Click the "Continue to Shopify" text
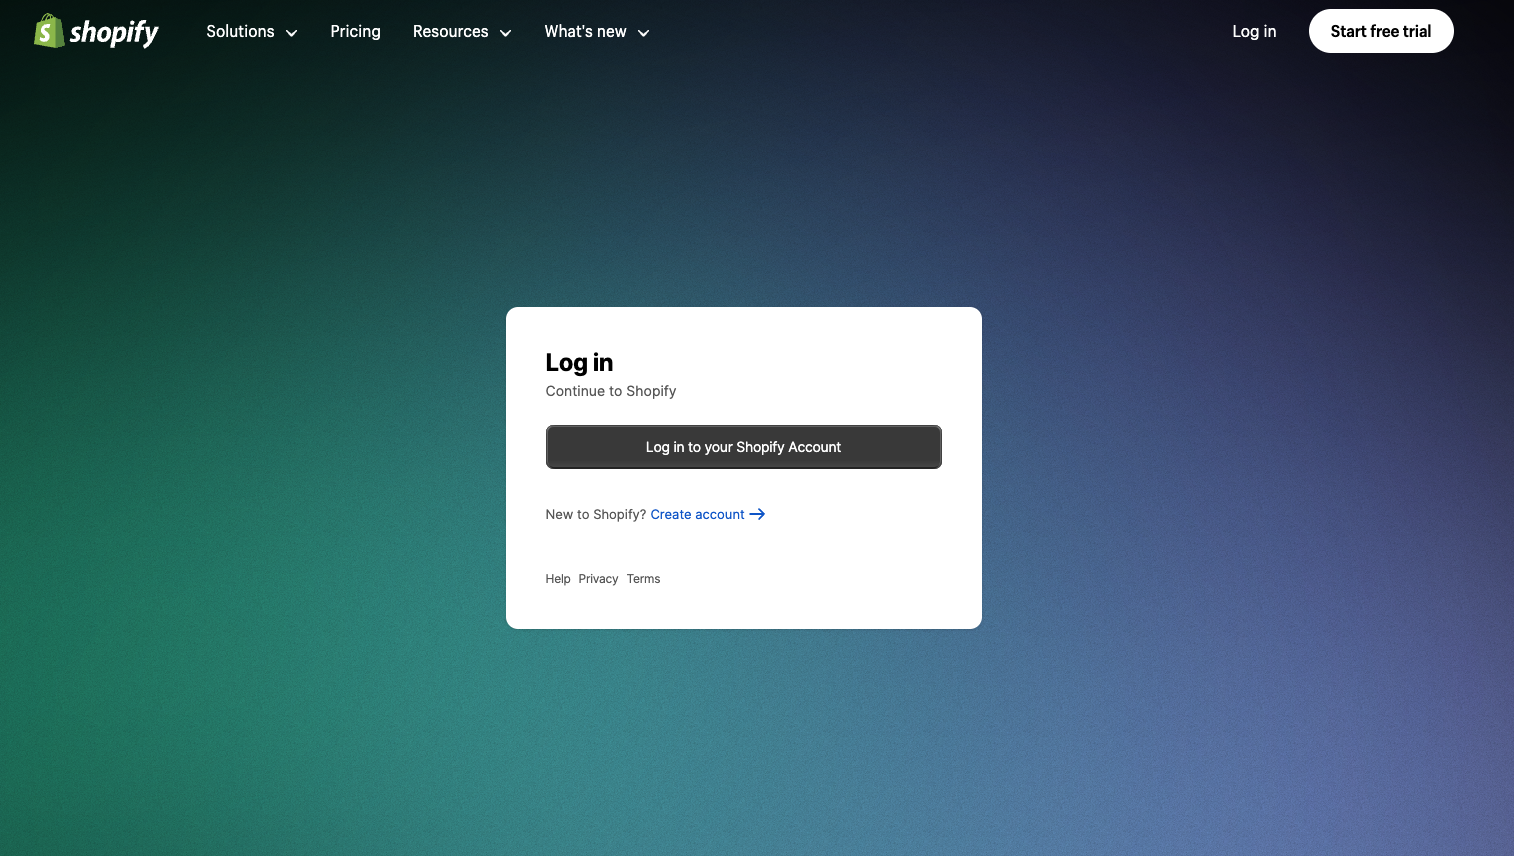 coord(611,391)
